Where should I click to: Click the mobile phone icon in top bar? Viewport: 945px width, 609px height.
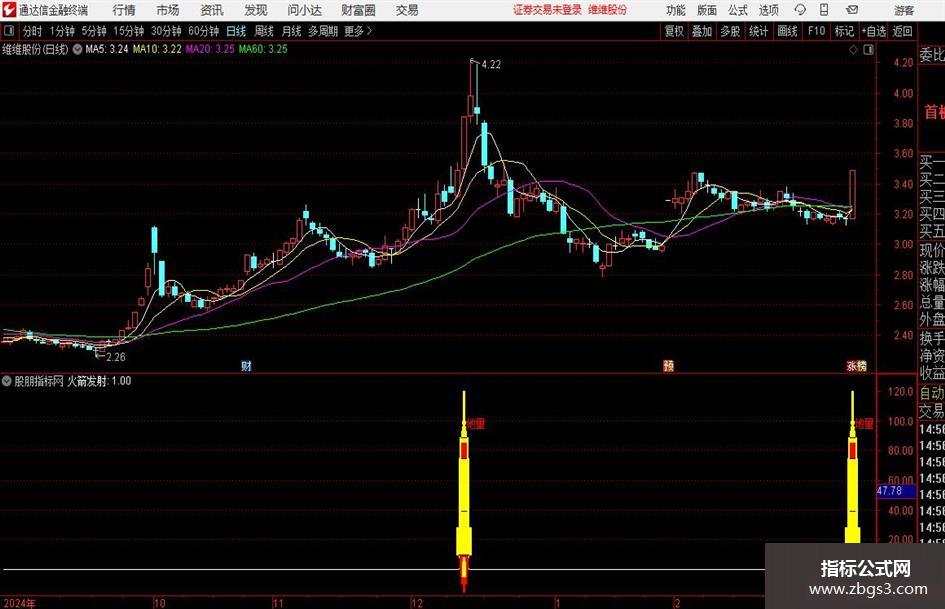[824, 10]
